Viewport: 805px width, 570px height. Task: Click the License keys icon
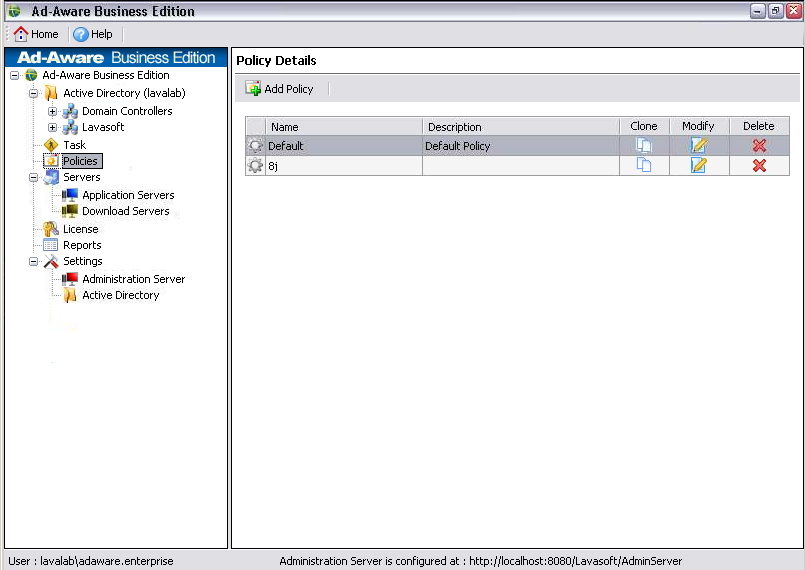pyautogui.click(x=51, y=229)
